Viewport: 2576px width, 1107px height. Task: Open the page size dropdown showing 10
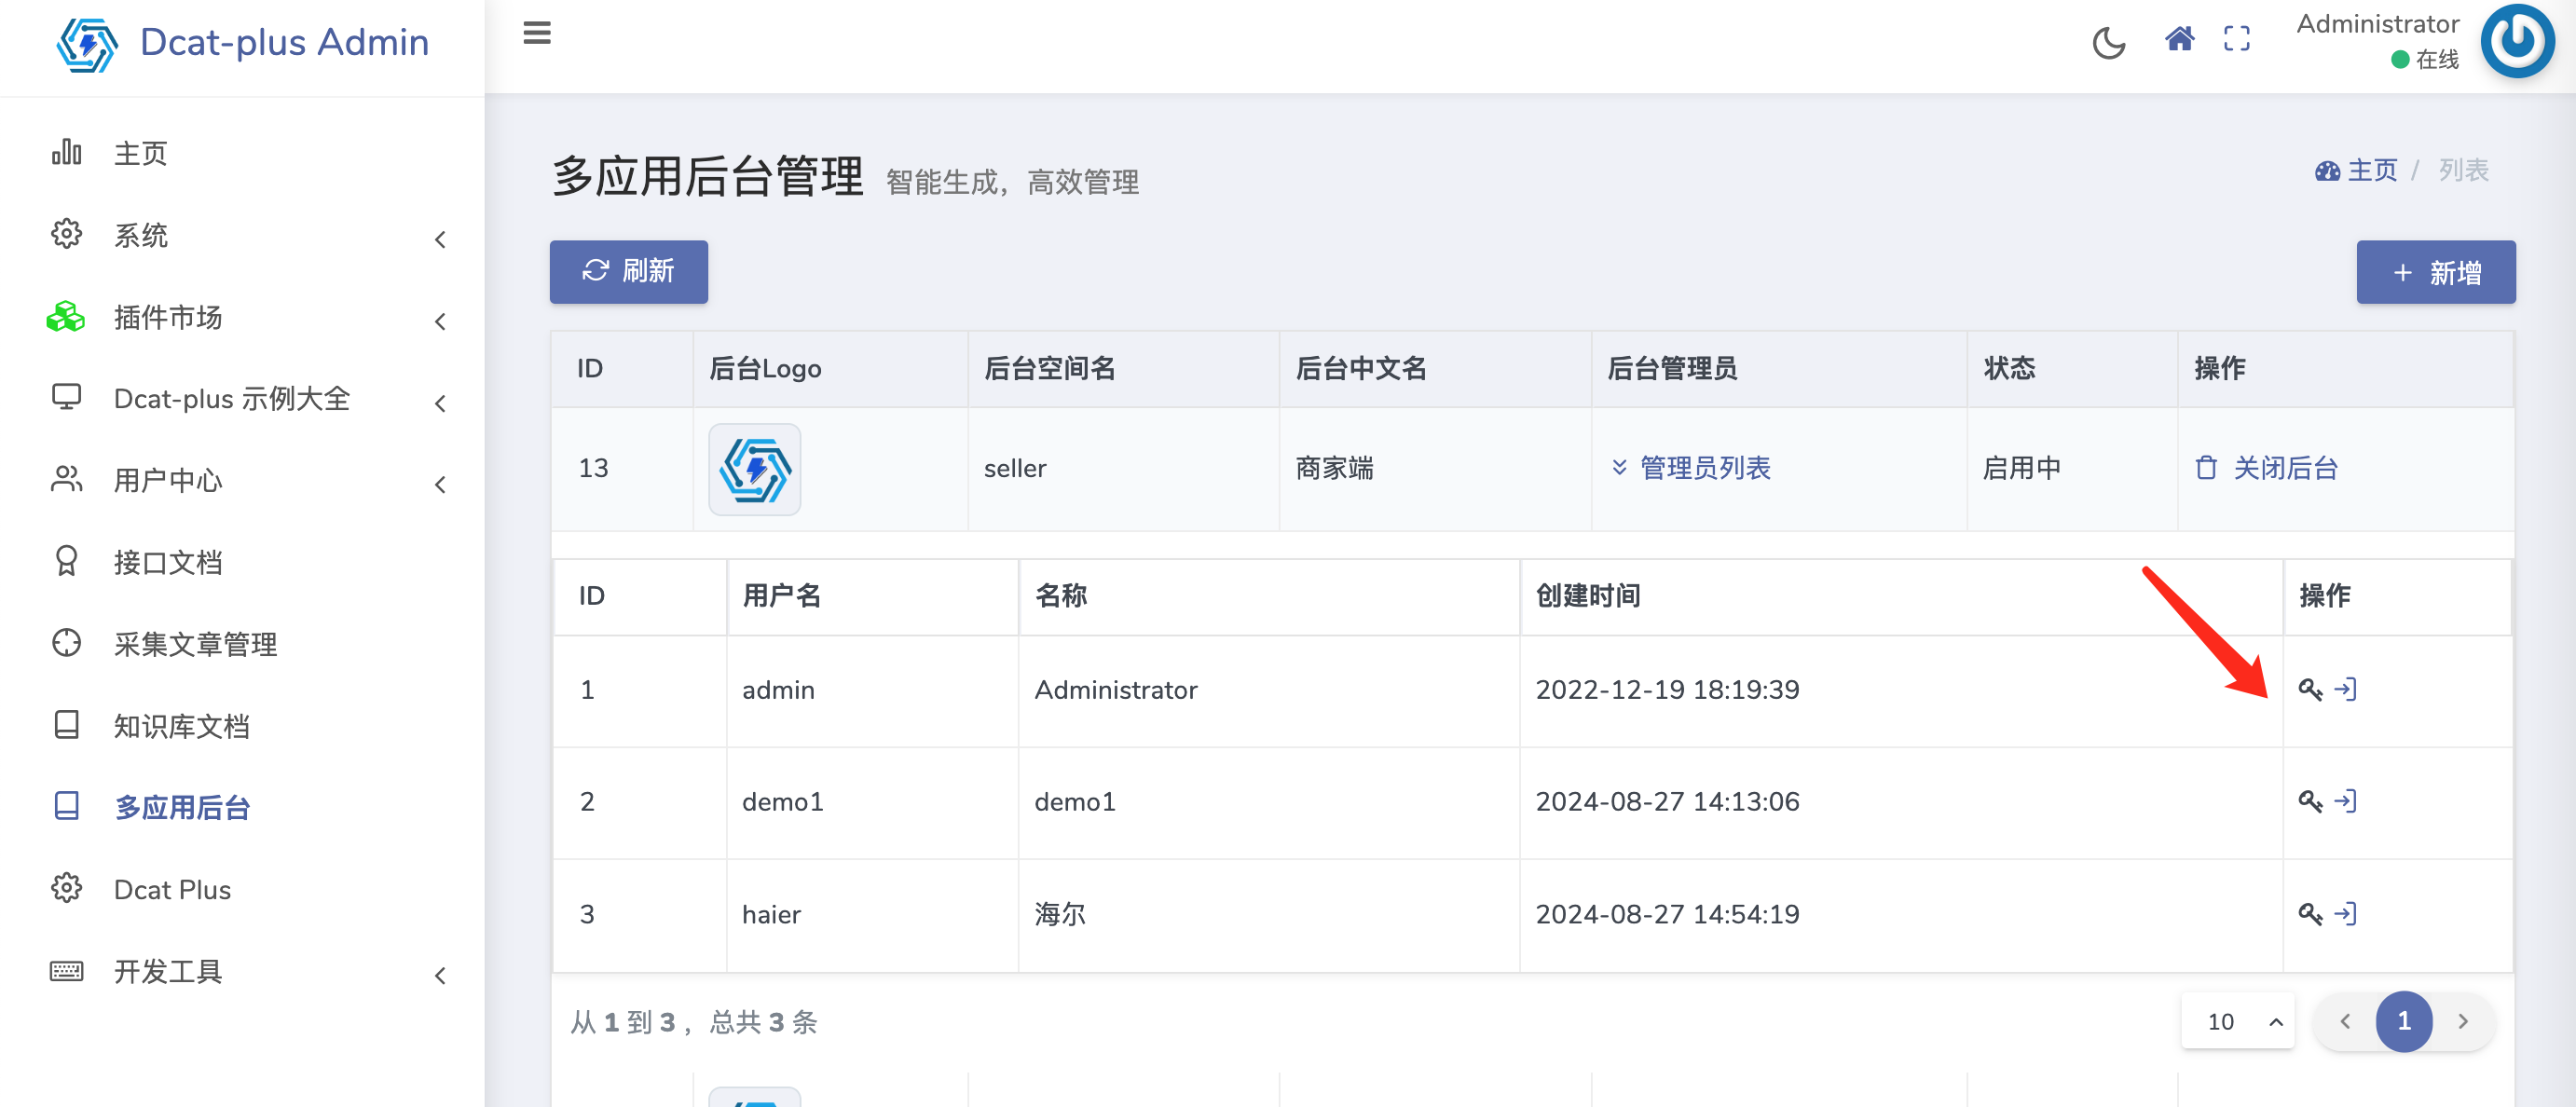click(x=2238, y=1022)
